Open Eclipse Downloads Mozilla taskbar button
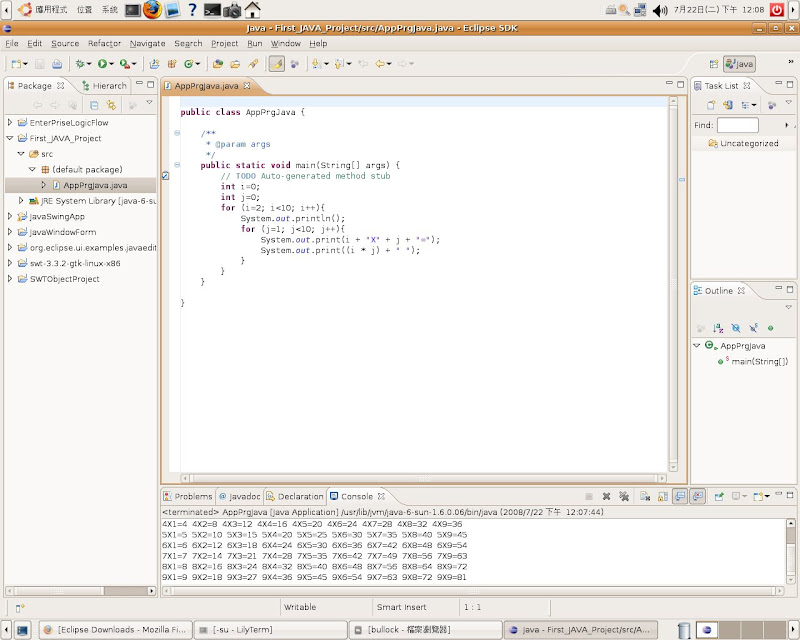This screenshot has width=800, height=640. 115,630
